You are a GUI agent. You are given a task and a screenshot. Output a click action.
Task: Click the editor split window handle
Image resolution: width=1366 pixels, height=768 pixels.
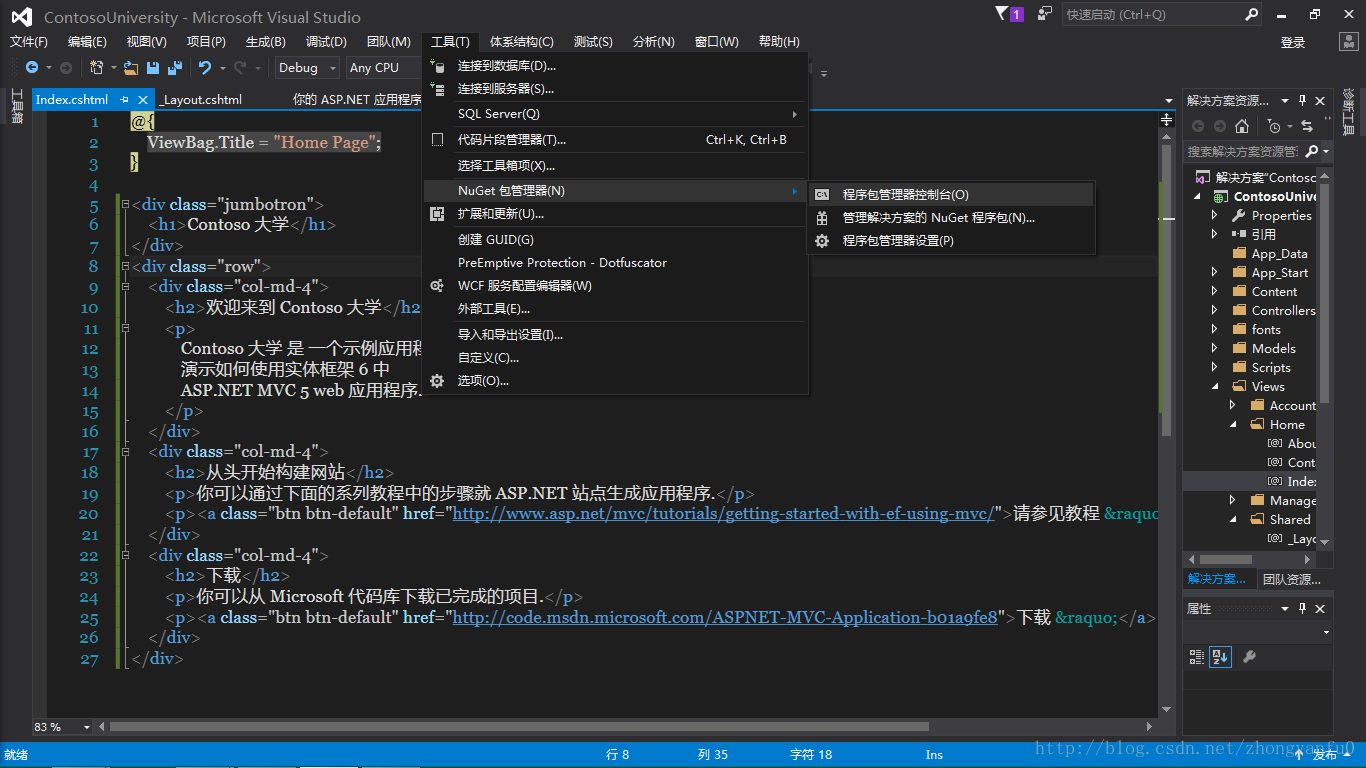[1167, 120]
